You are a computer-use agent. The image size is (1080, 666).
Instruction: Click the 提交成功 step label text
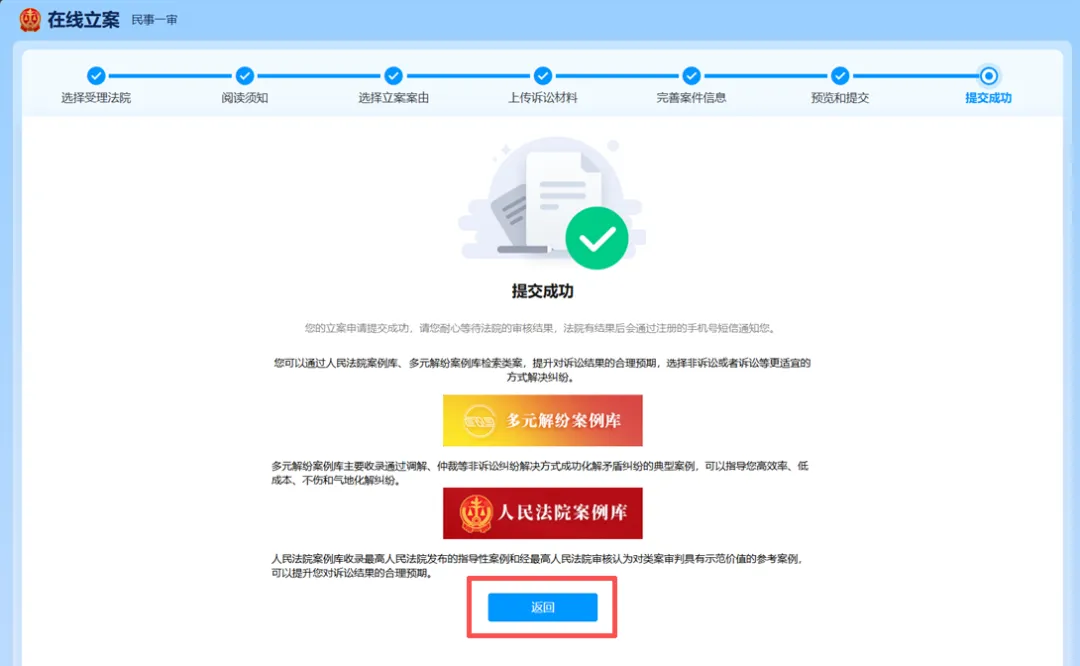tap(988, 98)
